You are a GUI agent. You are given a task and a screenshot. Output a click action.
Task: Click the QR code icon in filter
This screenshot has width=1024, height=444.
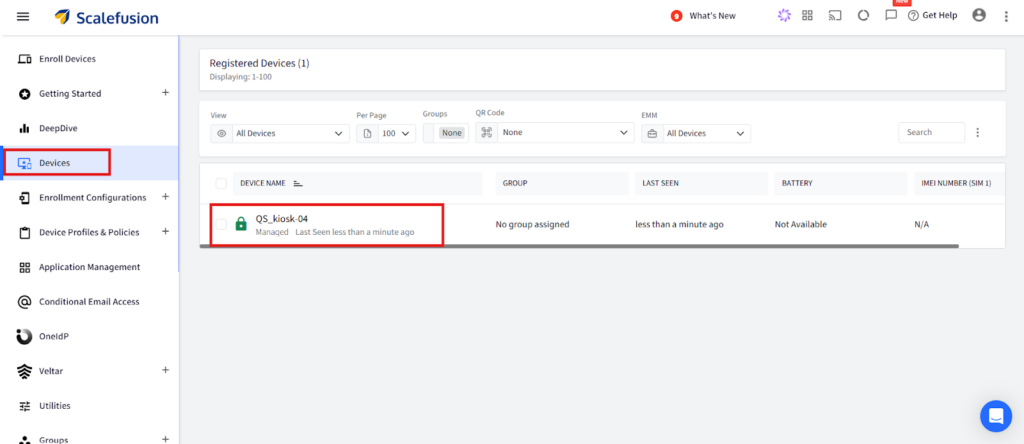487,133
